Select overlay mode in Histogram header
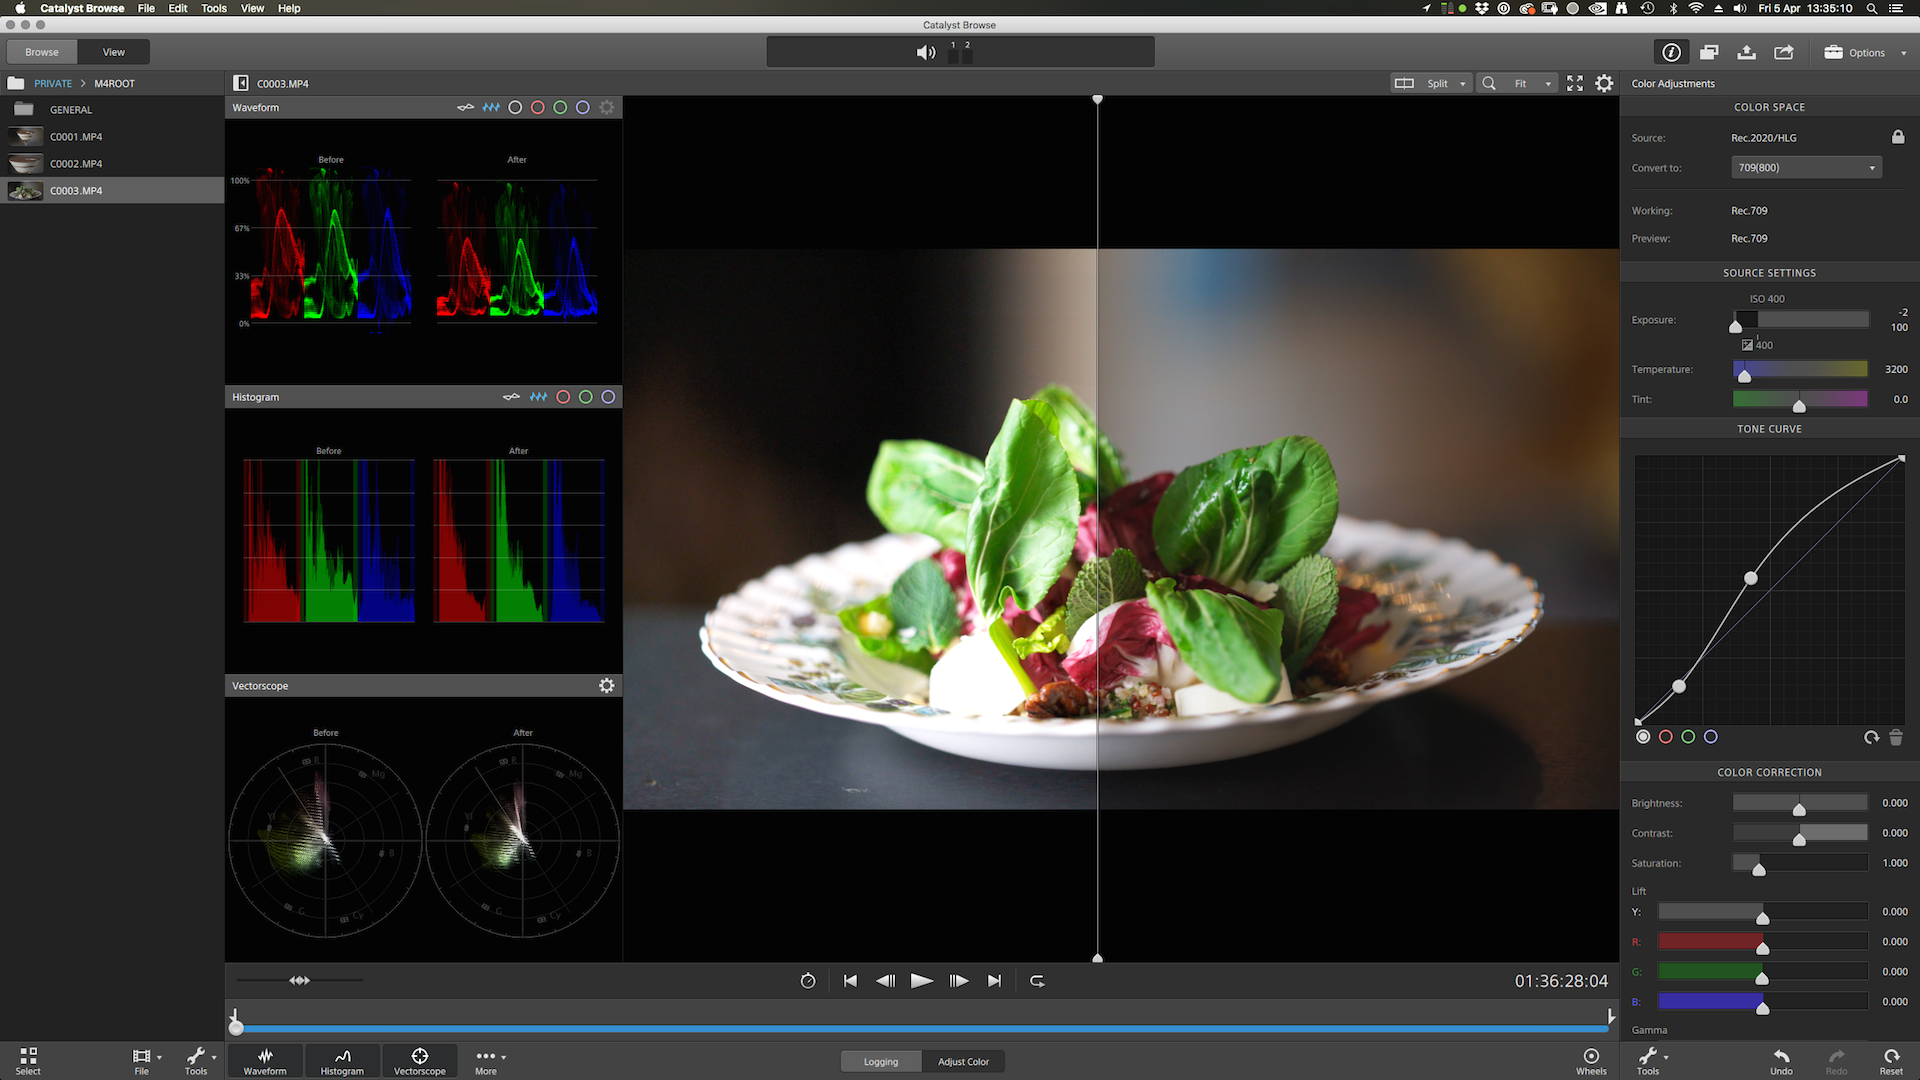The image size is (1920, 1080). pyautogui.click(x=511, y=397)
